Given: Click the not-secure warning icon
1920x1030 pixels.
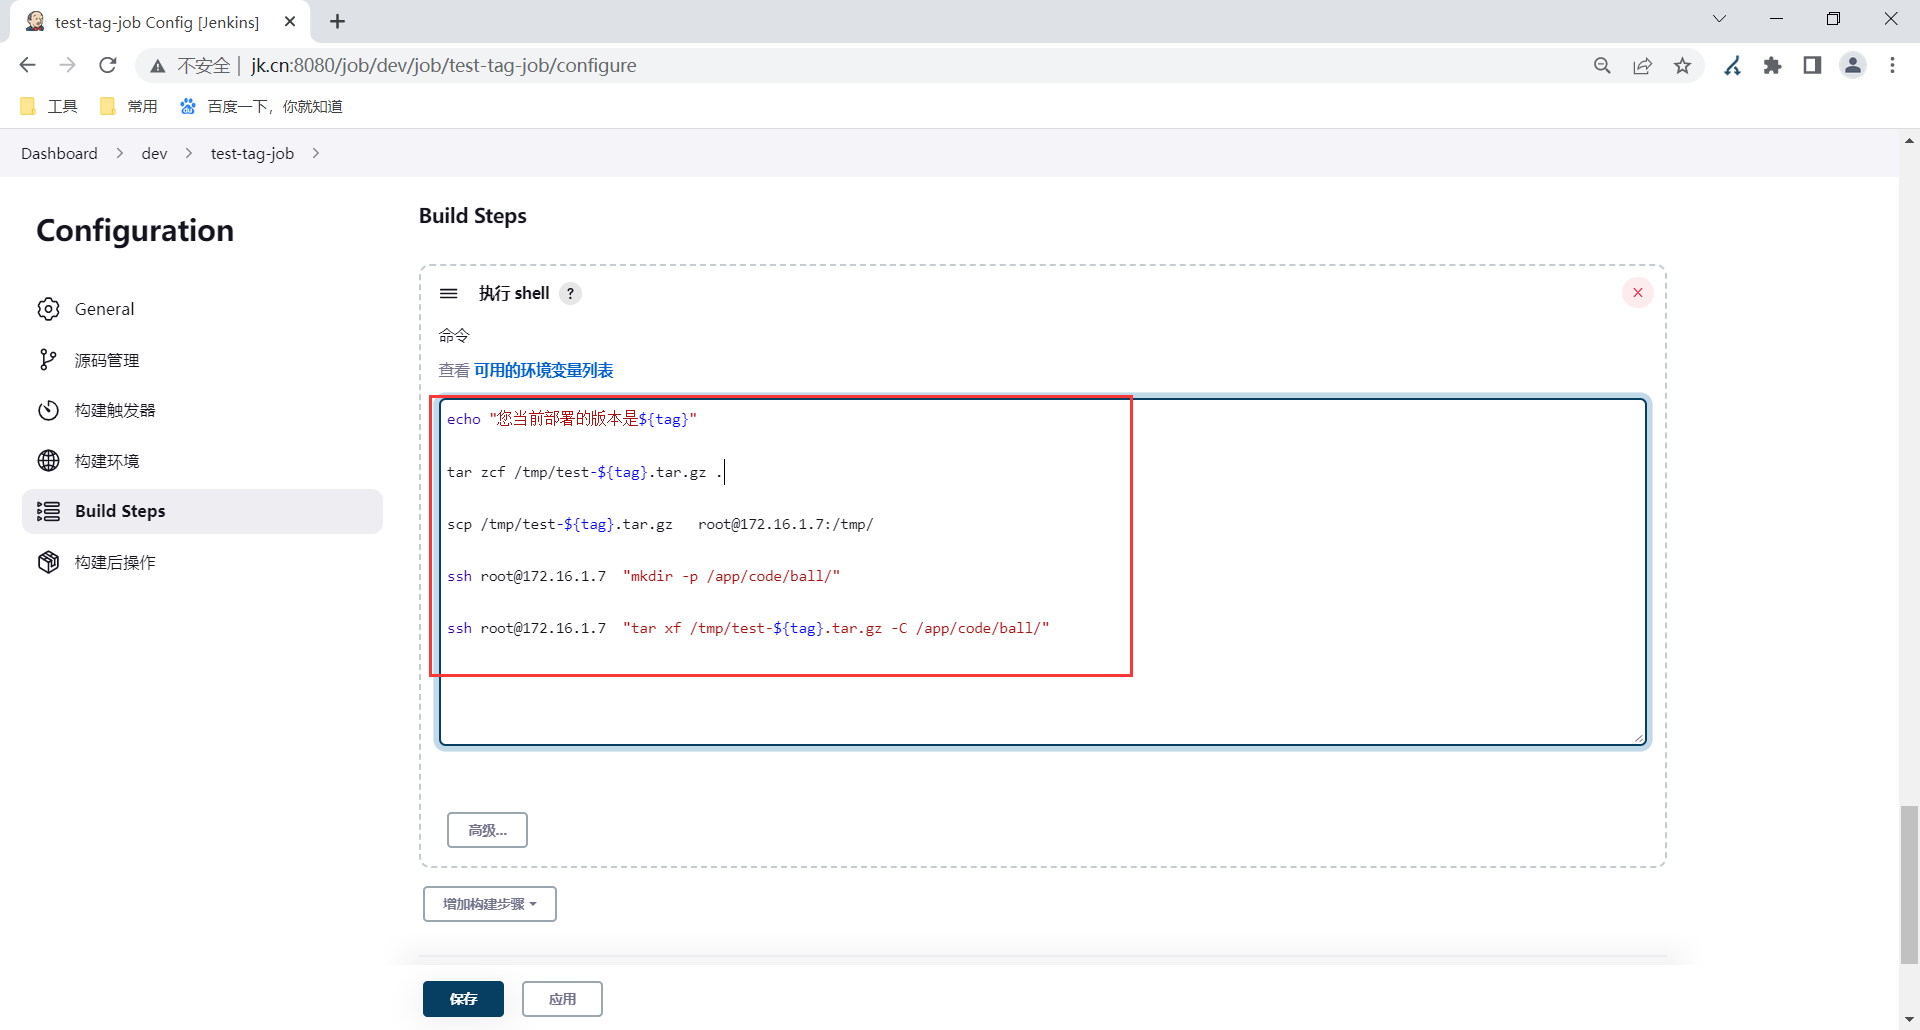Looking at the screenshot, I should click(157, 66).
